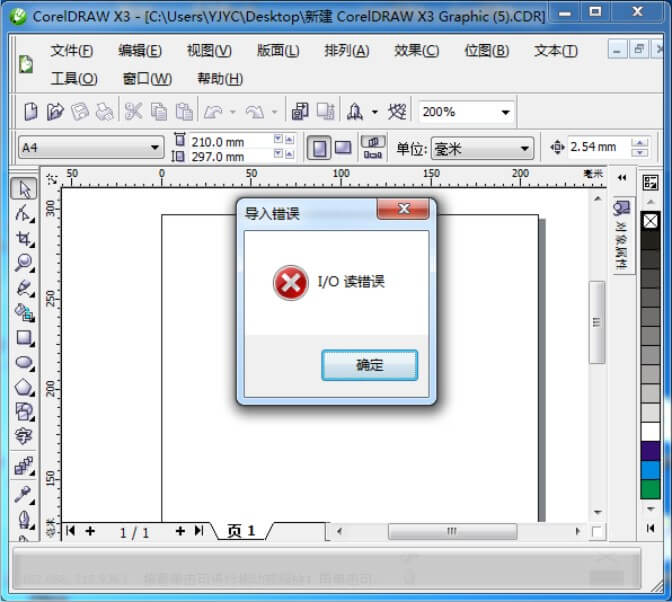Viewport: 672px width, 602px height.
Task: Click the Redo arrow icon
Action: click(x=255, y=112)
